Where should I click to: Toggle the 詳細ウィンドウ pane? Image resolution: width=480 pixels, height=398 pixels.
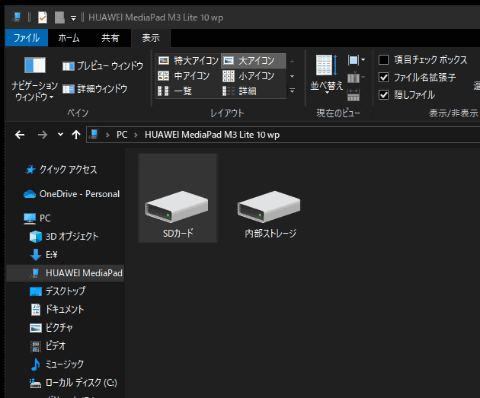click(x=95, y=89)
